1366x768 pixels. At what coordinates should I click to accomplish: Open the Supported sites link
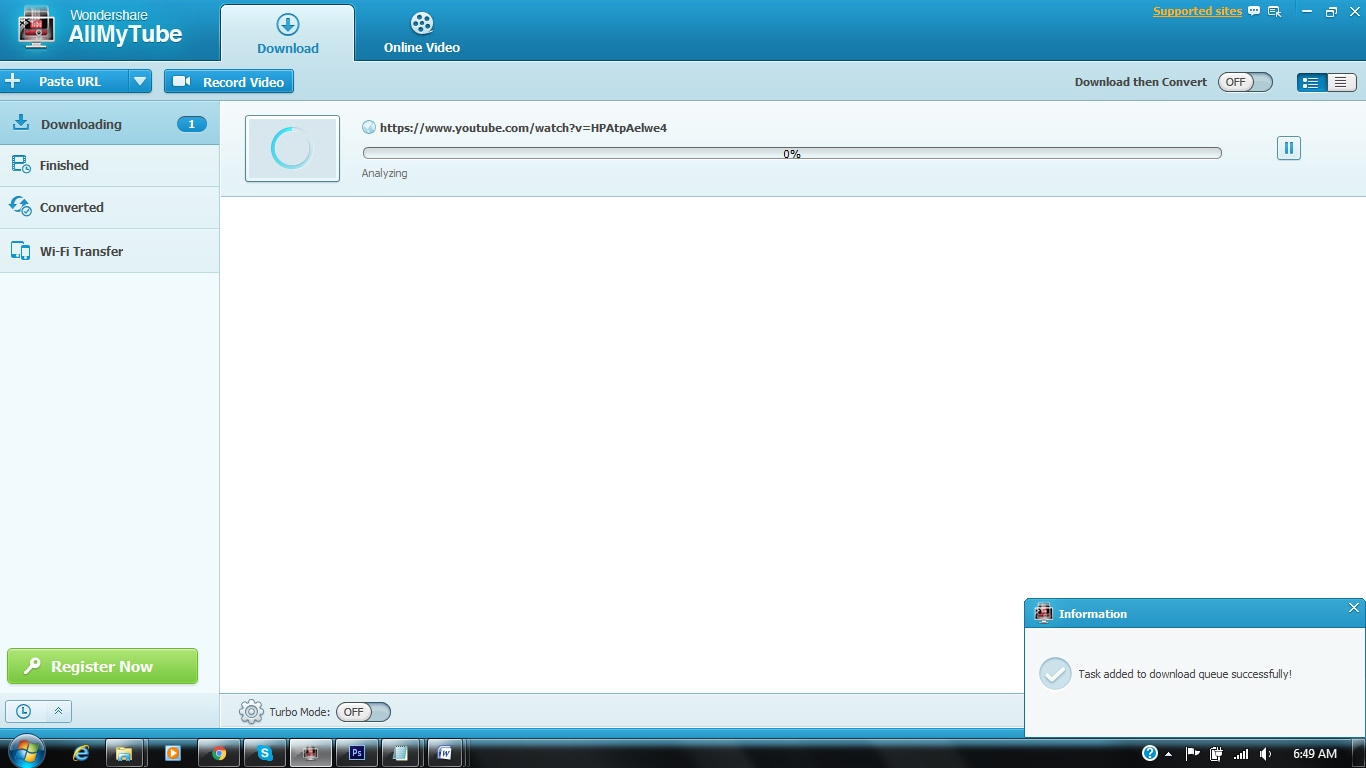pos(1197,12)
